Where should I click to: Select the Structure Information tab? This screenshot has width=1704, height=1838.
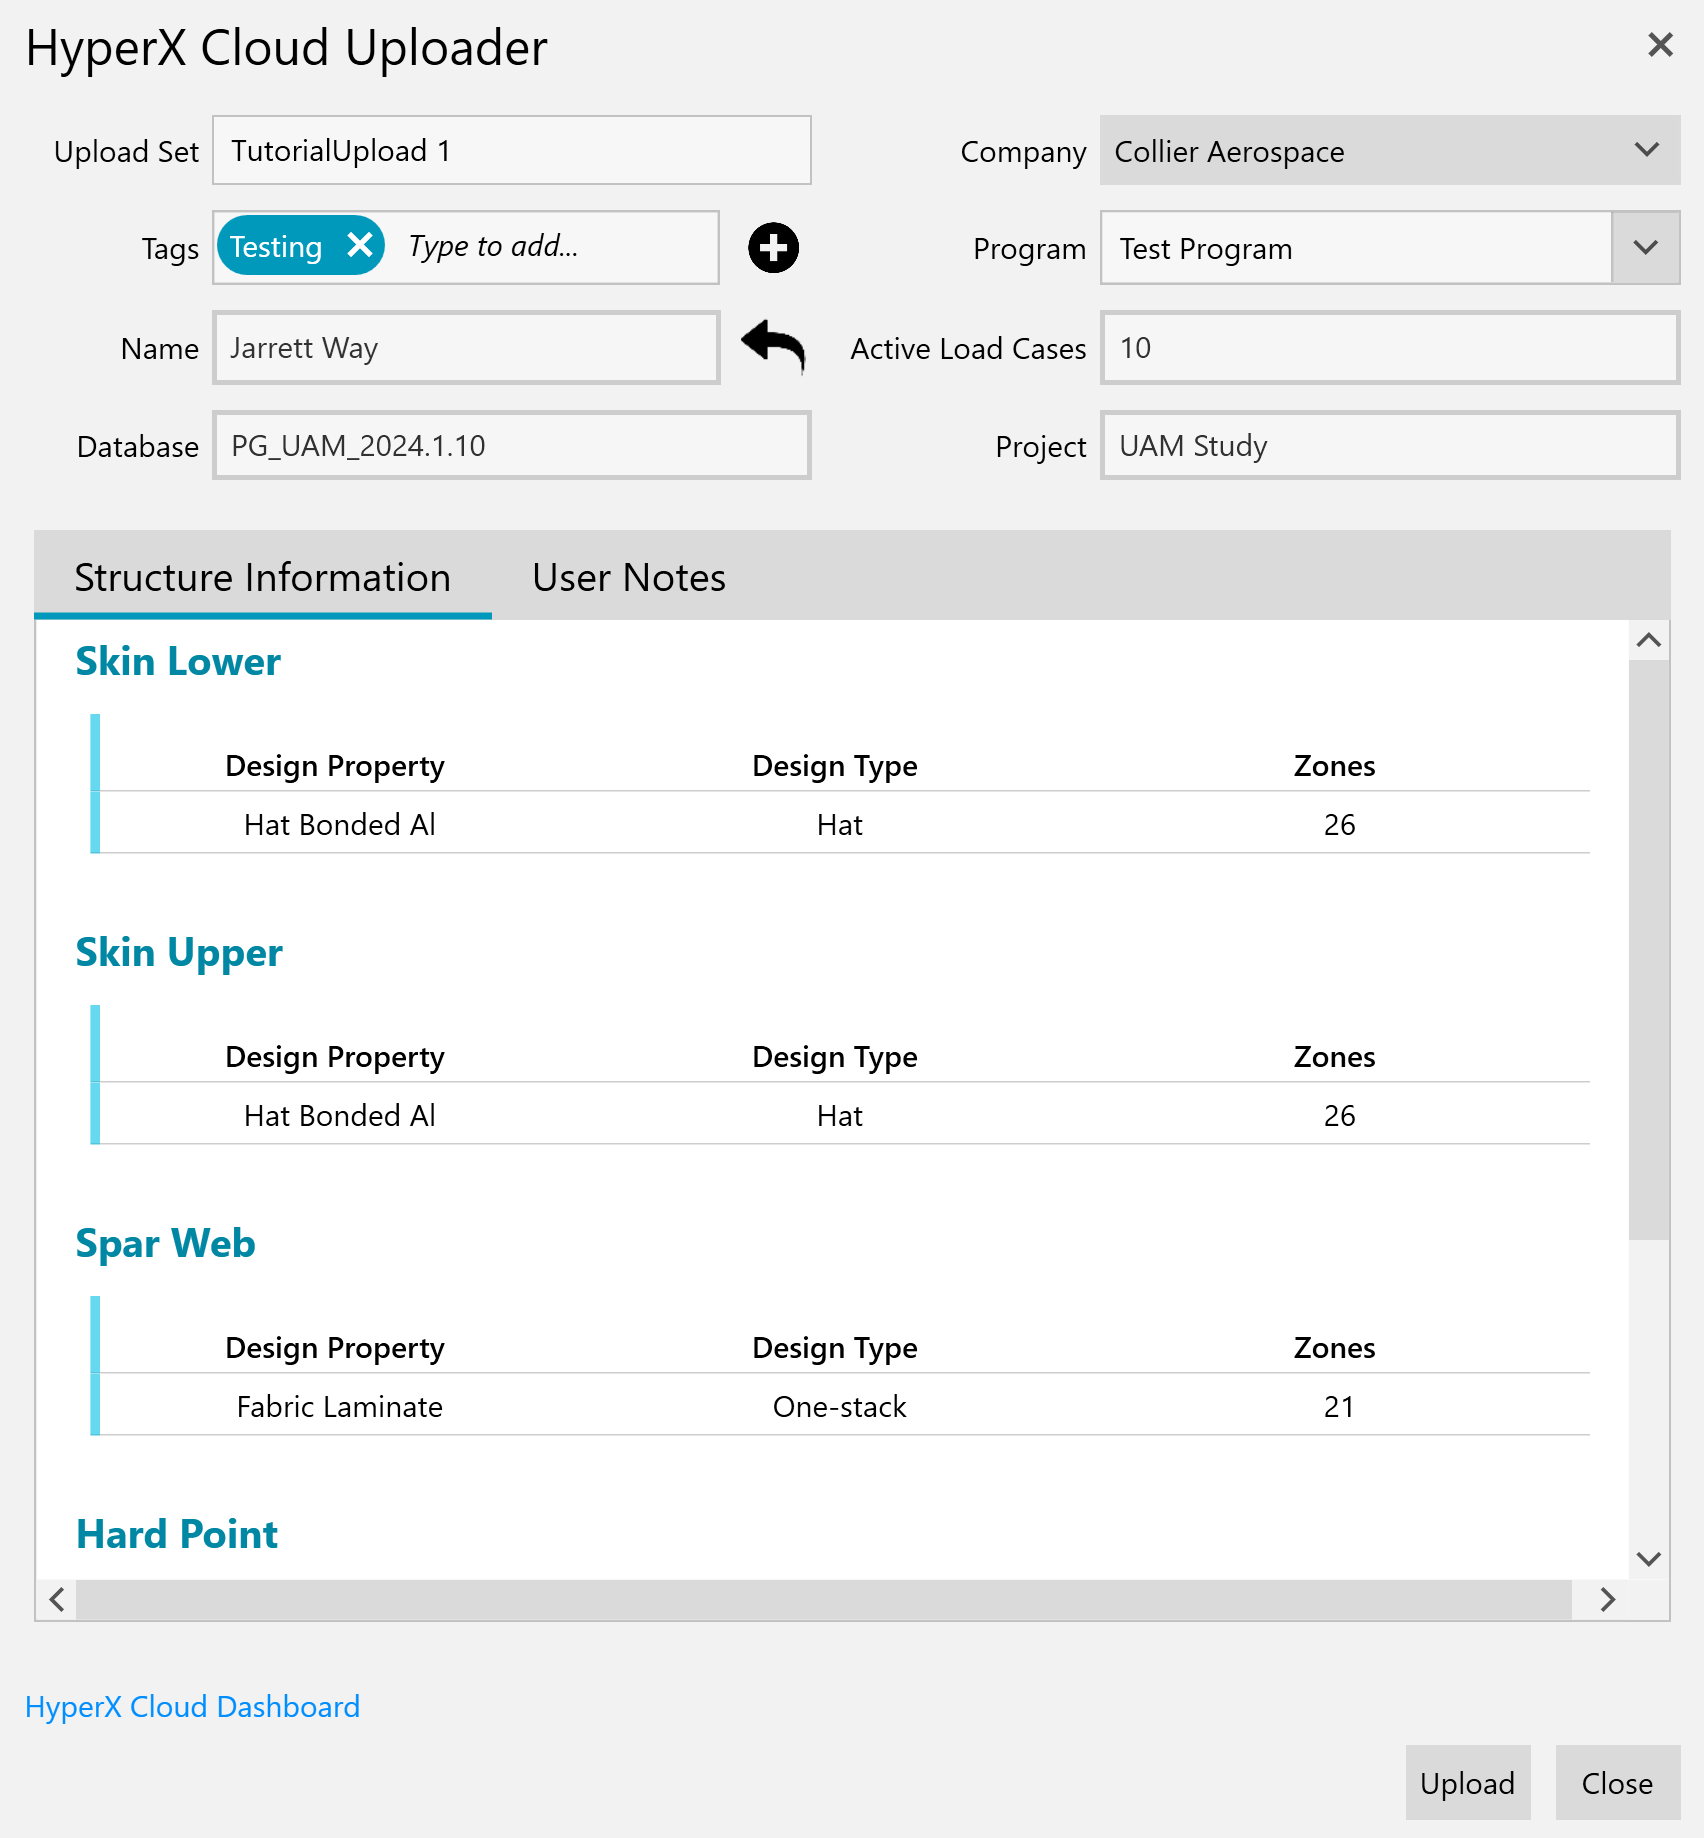pos(262,577)
